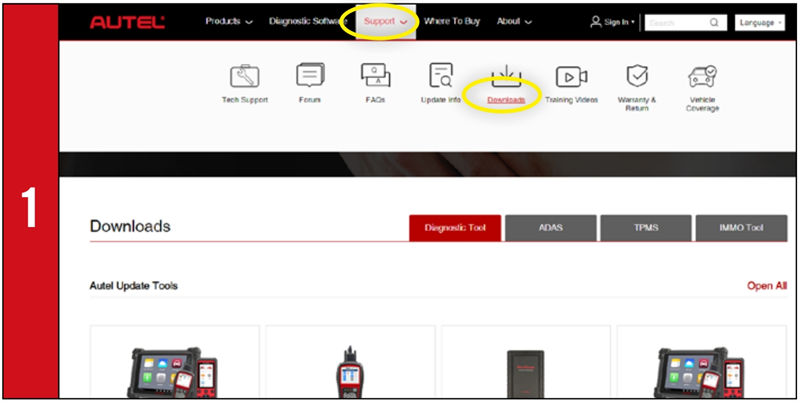Click the search magnifier icon
The height and width of the screenshot is (403, 800).
pos(714,22)
